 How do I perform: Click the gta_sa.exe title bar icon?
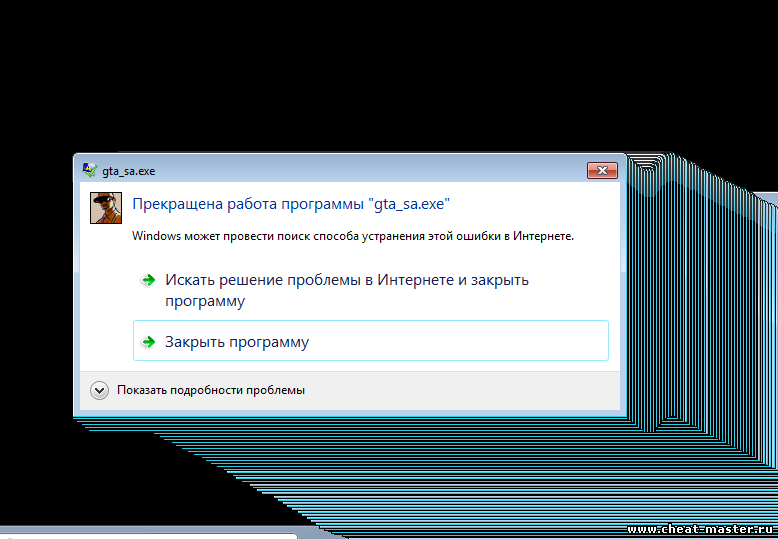(x=90, y=170)
